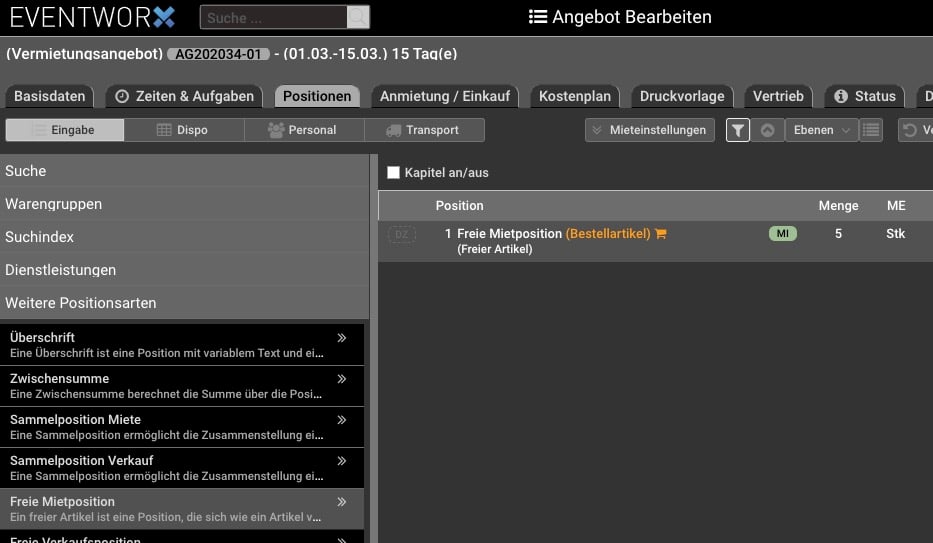Click the search magnifier icon
This screenshot has height=543, width=933.
coord(357,17)
